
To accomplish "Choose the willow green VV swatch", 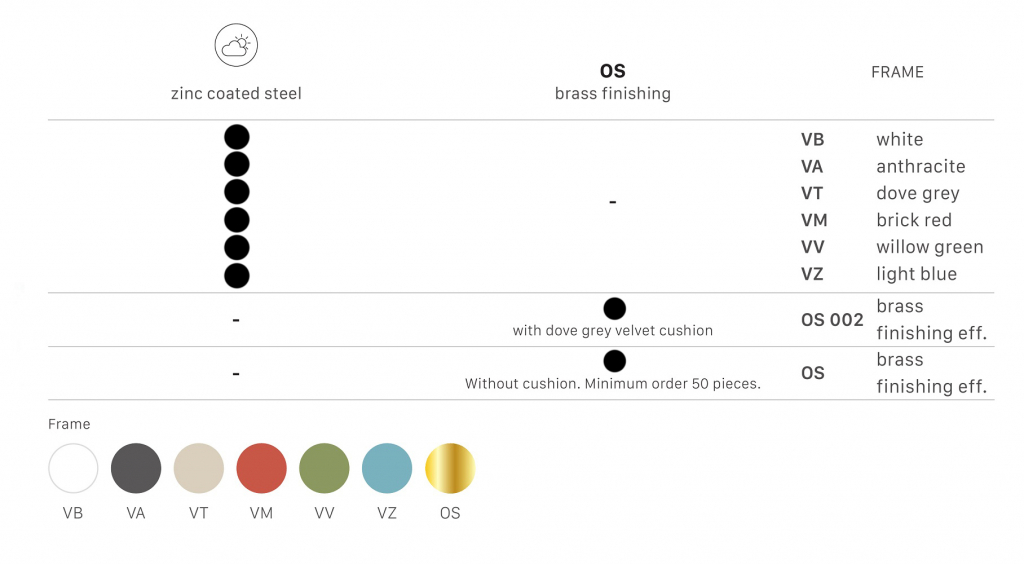I will (x=324, y=468).
